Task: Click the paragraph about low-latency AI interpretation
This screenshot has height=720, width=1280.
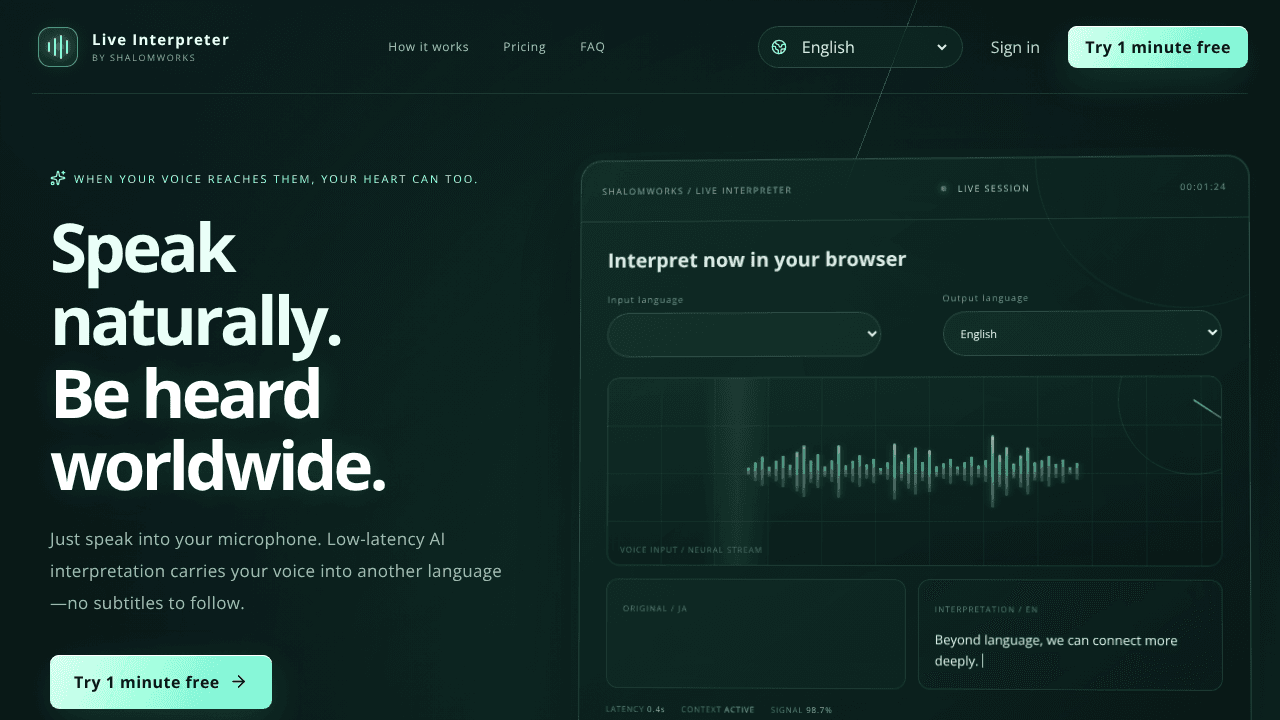Action: coord(276,571)
